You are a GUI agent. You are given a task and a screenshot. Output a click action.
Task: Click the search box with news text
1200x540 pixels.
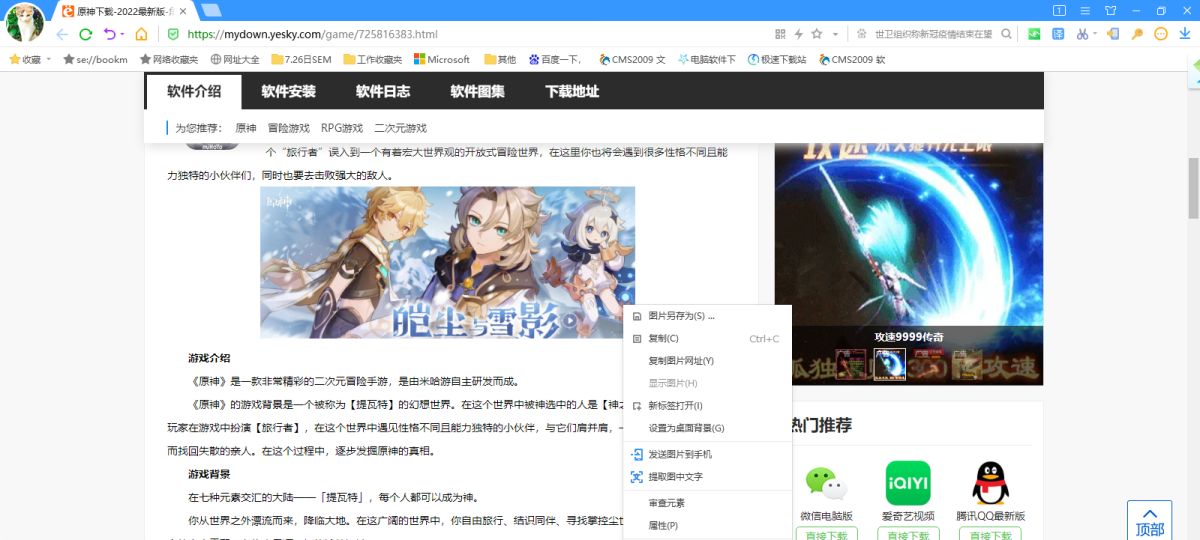[932, 34]
